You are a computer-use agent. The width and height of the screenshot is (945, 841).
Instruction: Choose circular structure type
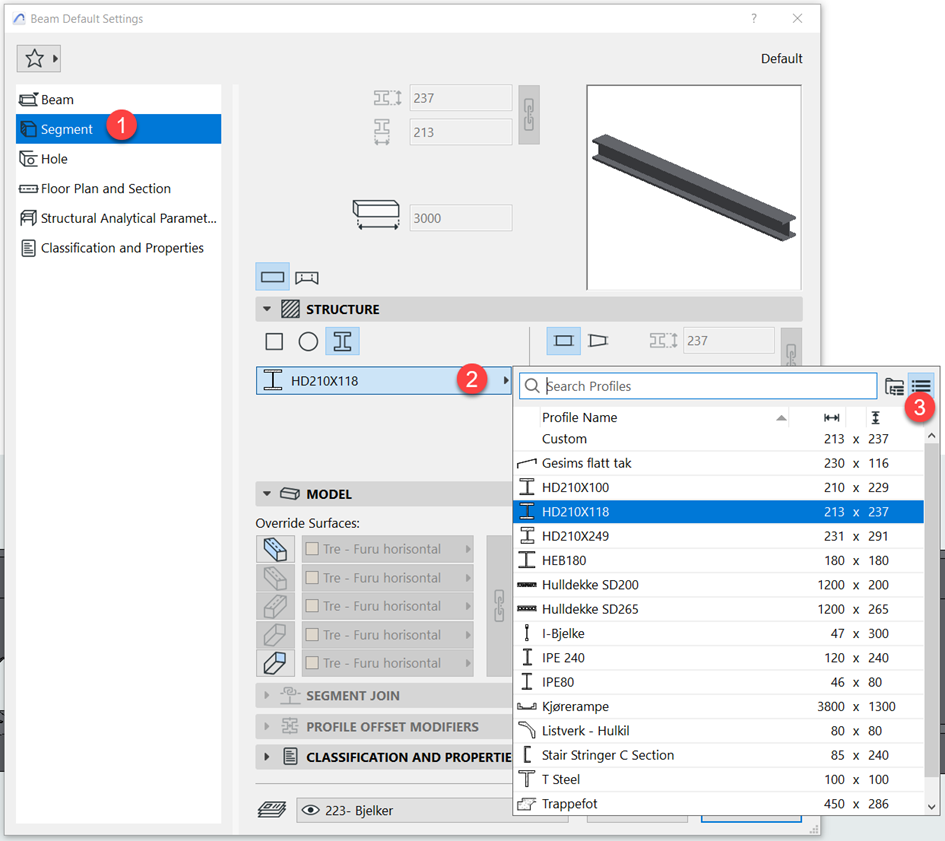click(308, 341)
